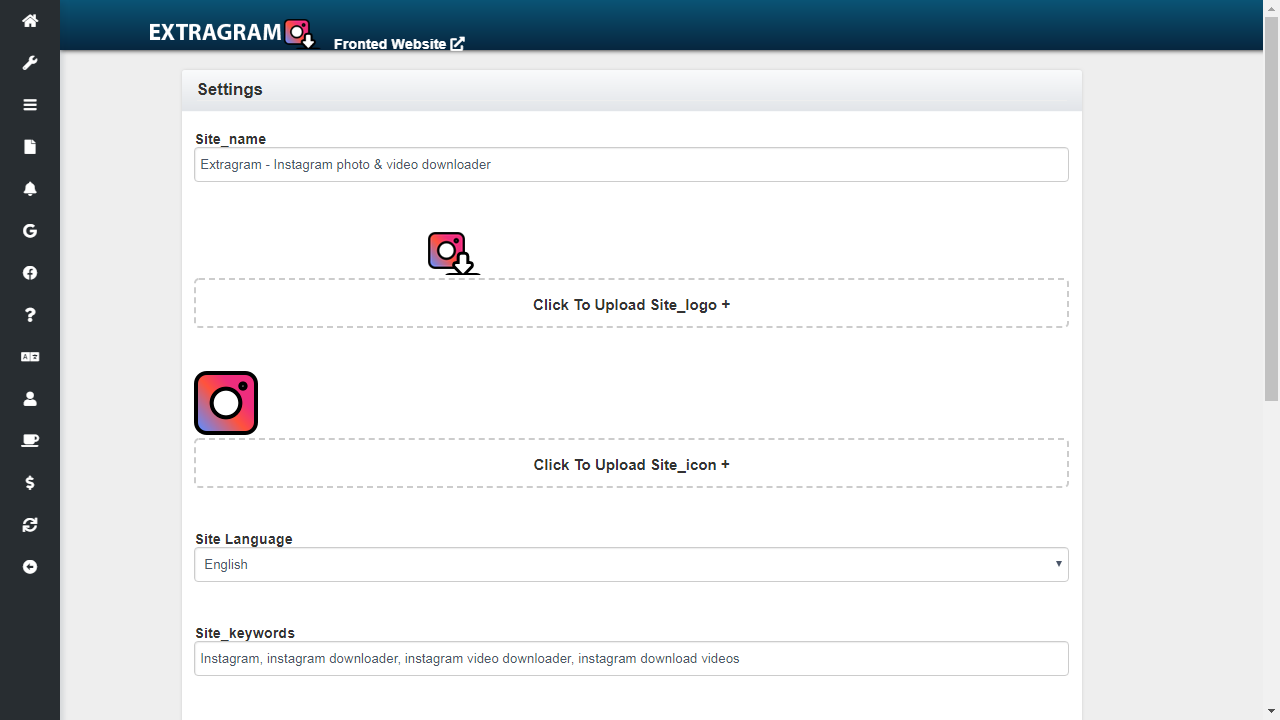Screen dimensions: 1280x720
Task: Click the Google G icon
Action: click(30, 231)
